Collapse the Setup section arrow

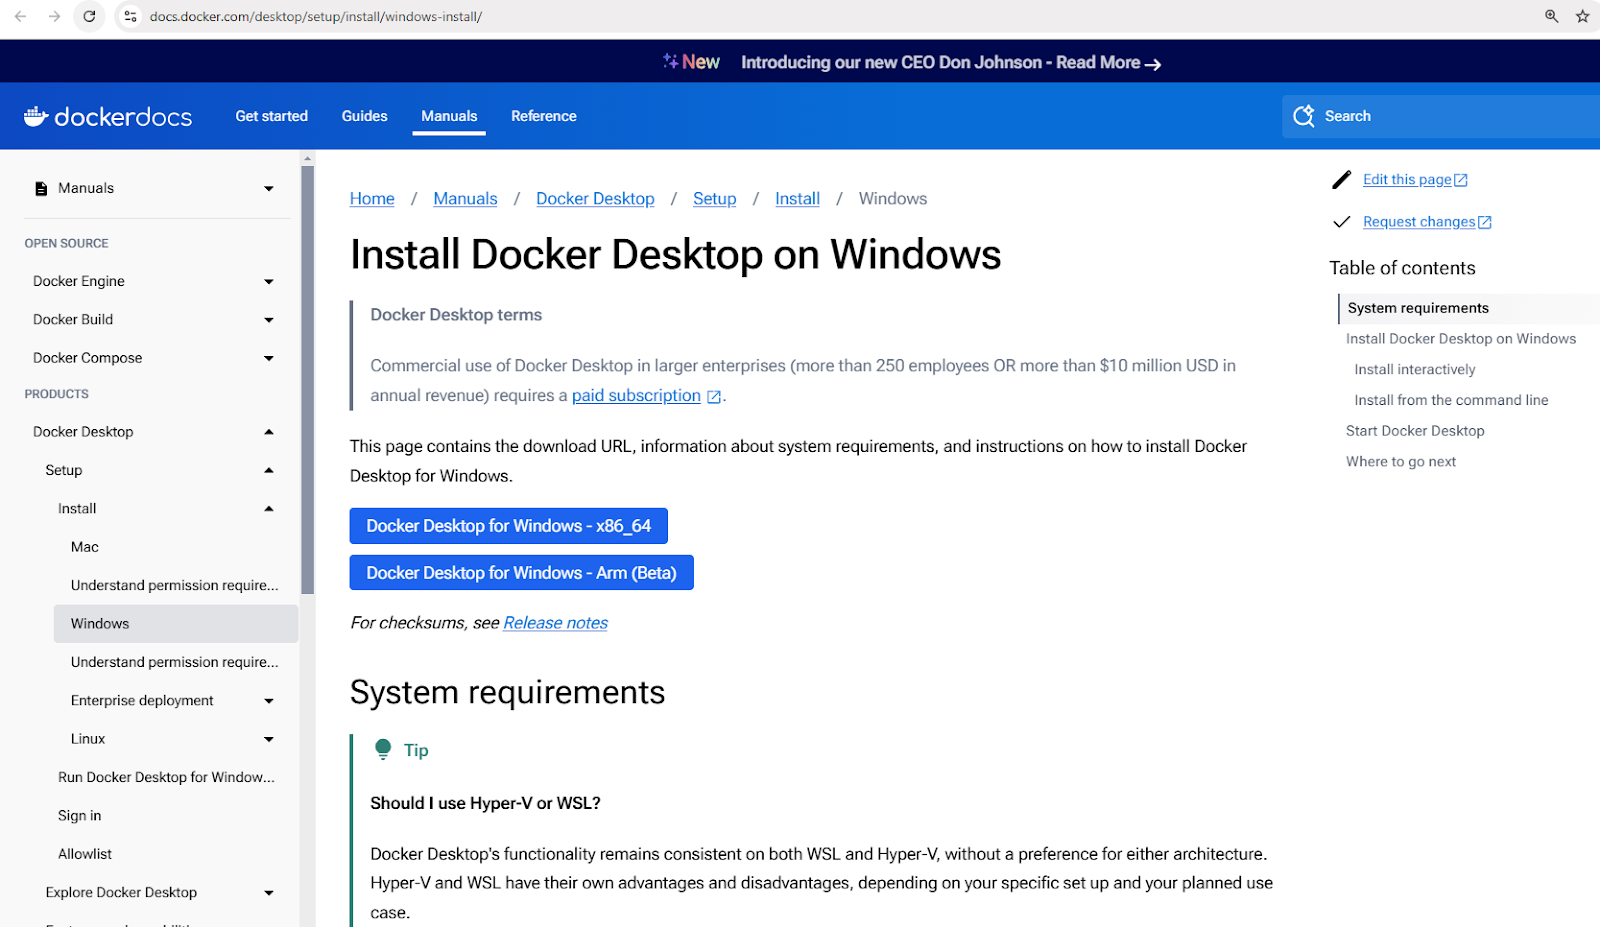click(269, 470)
